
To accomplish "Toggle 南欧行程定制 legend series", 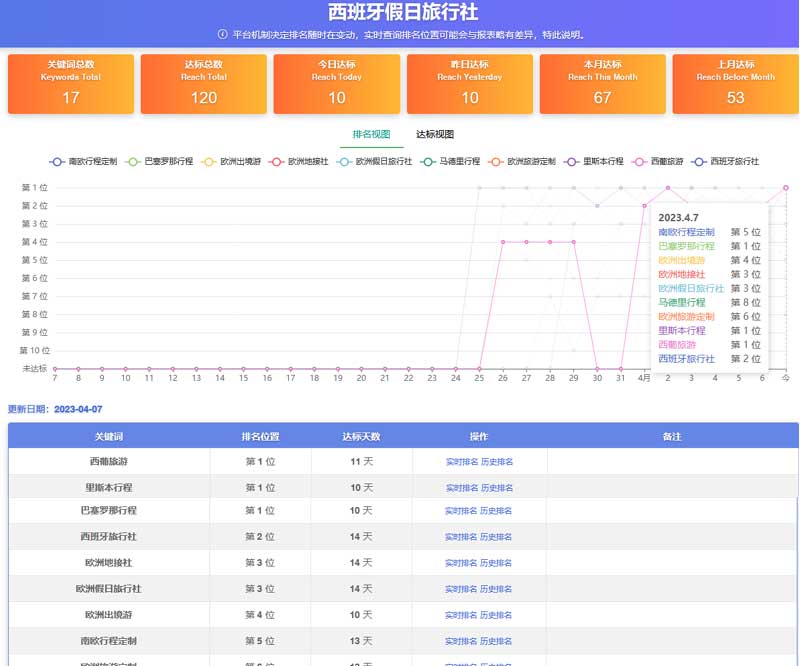I will click(57, 161).
